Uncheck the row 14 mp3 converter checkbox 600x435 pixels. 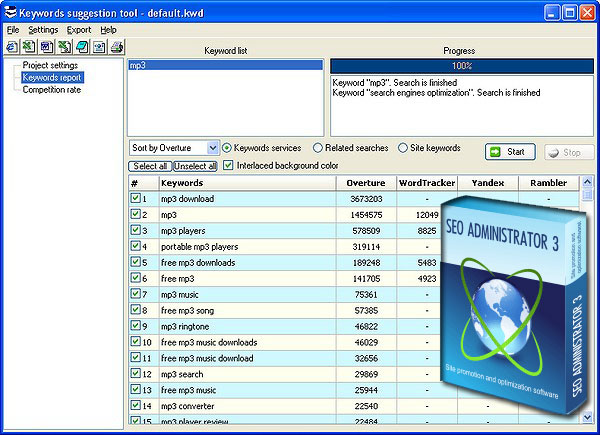[135, 405]
